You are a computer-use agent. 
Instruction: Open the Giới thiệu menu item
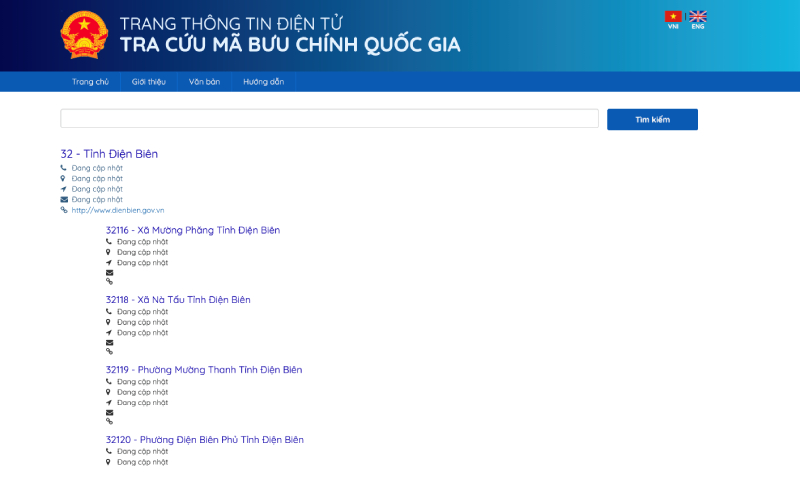(148, 82)
